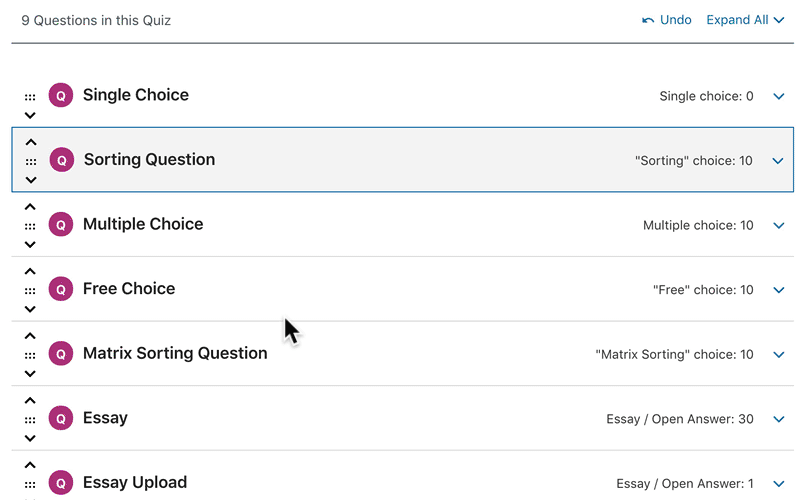Expand the Free Choice question
This screenshot has height=500, width=808.
pyautogui.click(x=779, y=291)
